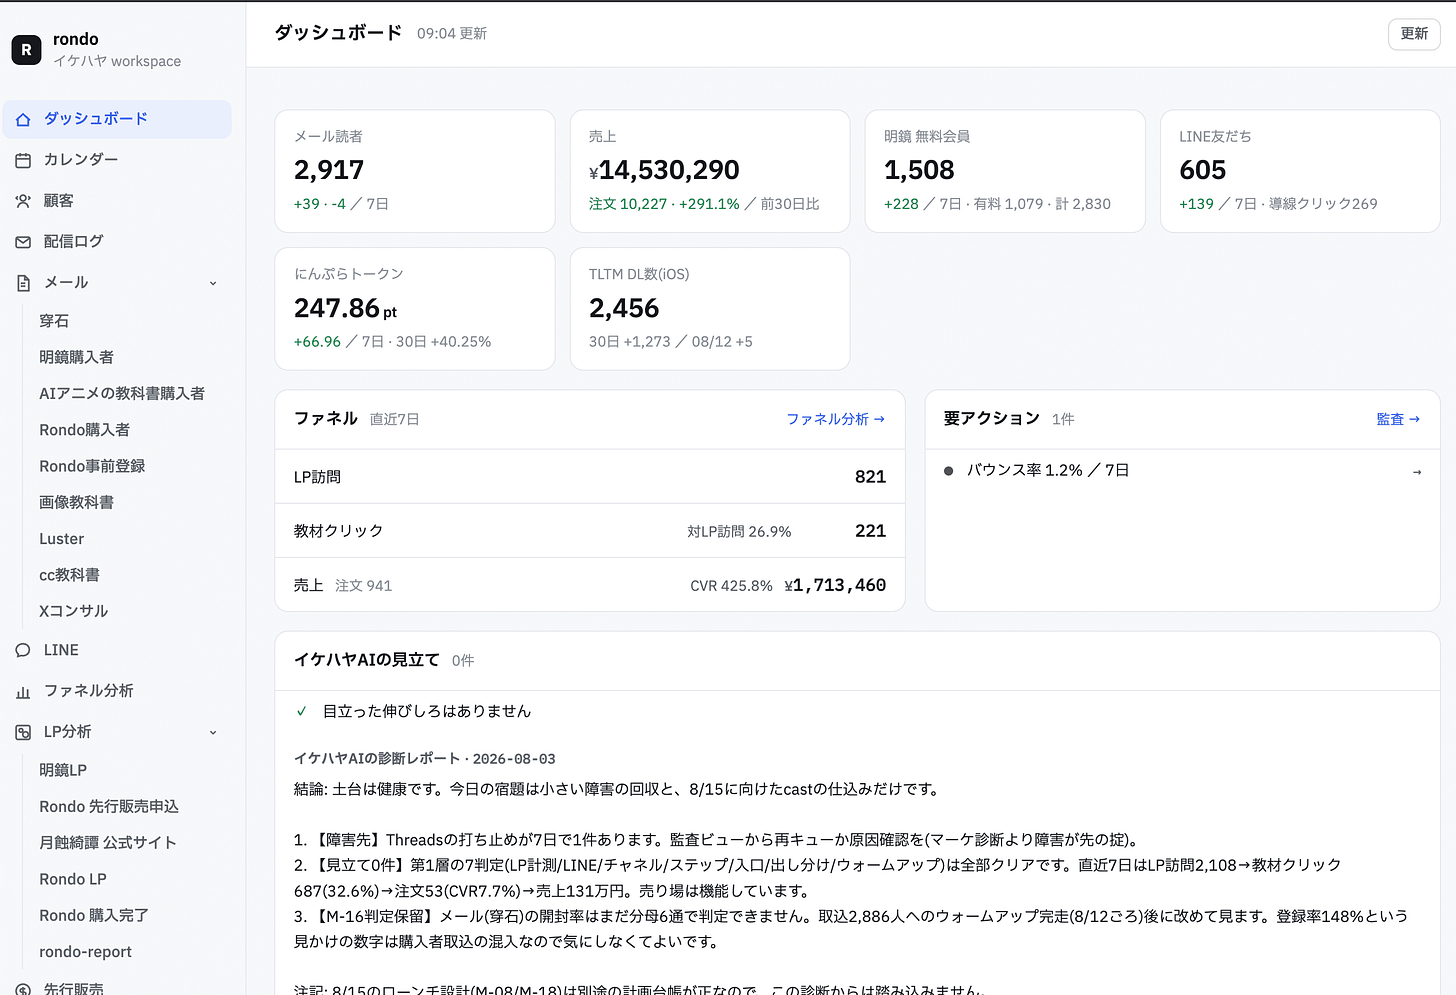Click the yen icon beside 先行販売
Viewport: 1456px width, 995px height.
point(23,988)
